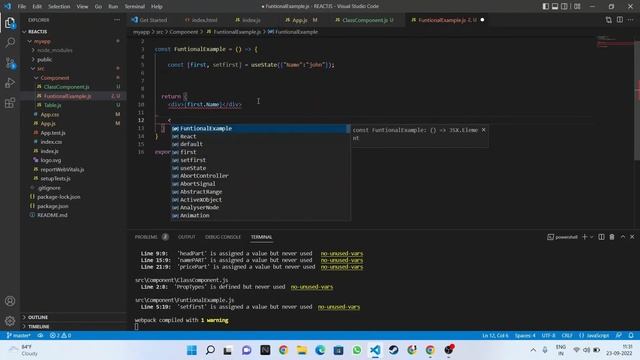
Task: Change encoding via UTF-8
Action: point(549,336)
